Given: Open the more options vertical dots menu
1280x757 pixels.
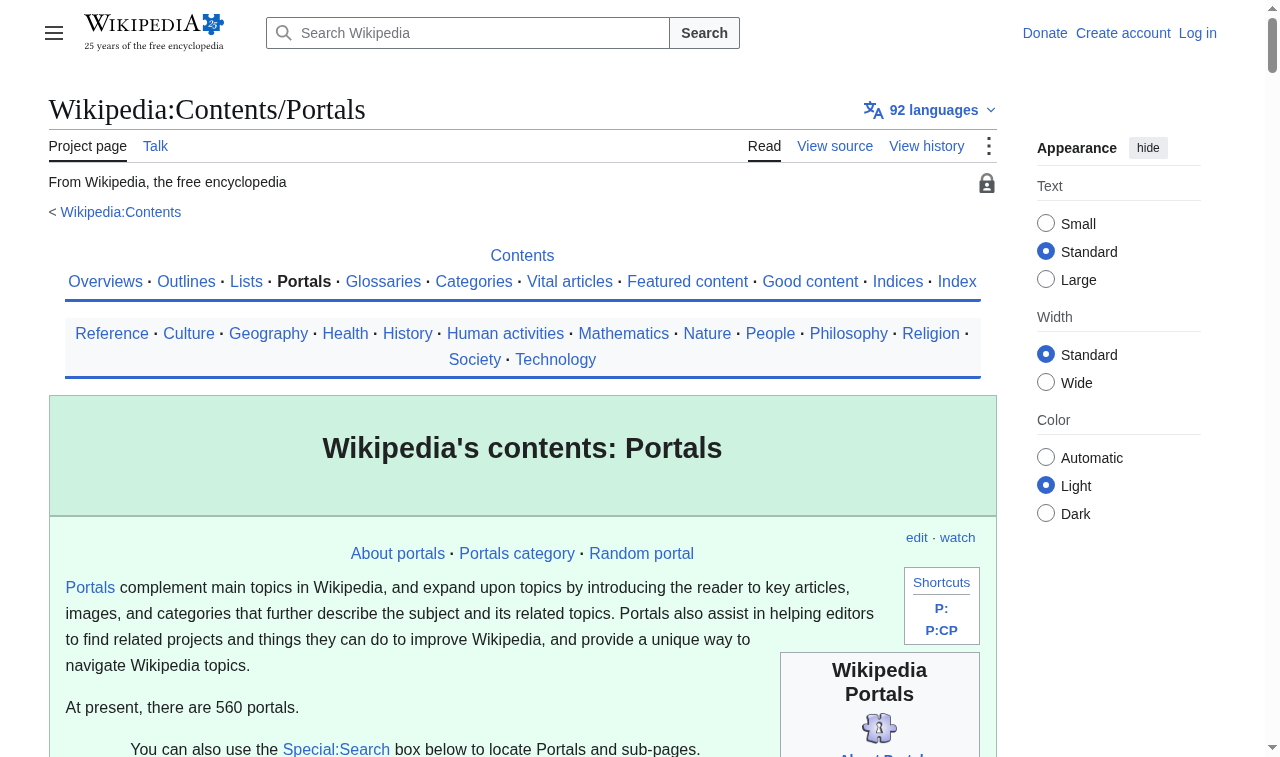Looking at the screenshot, I should (988, 146).
